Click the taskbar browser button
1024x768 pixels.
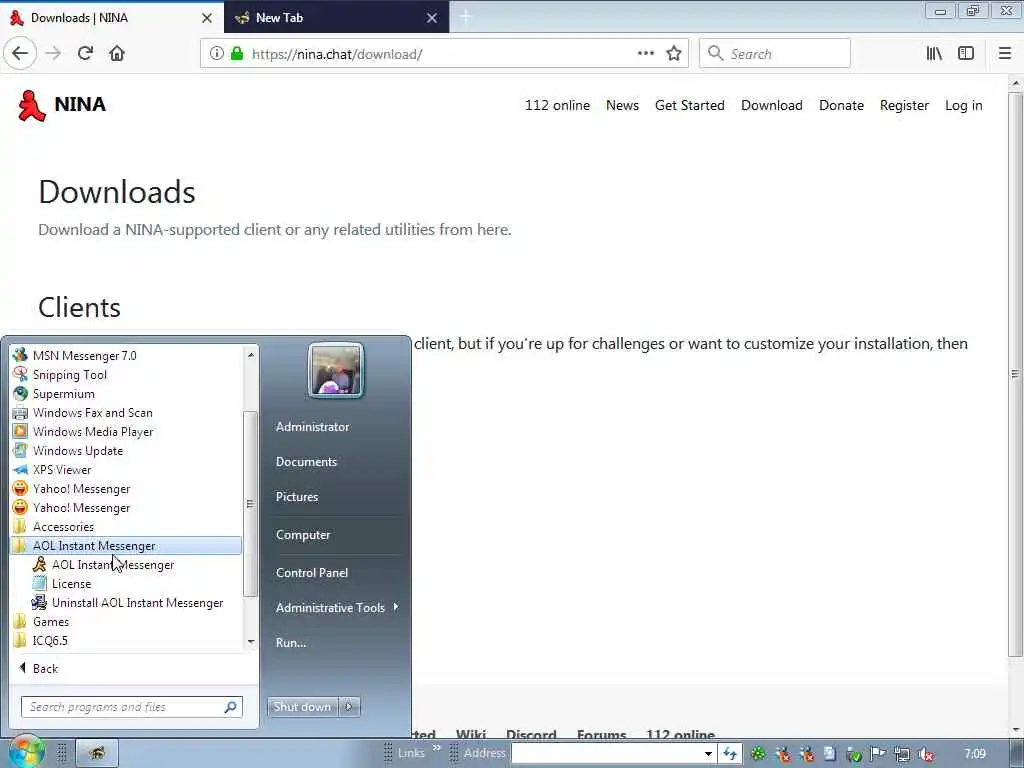coord(97,753)
